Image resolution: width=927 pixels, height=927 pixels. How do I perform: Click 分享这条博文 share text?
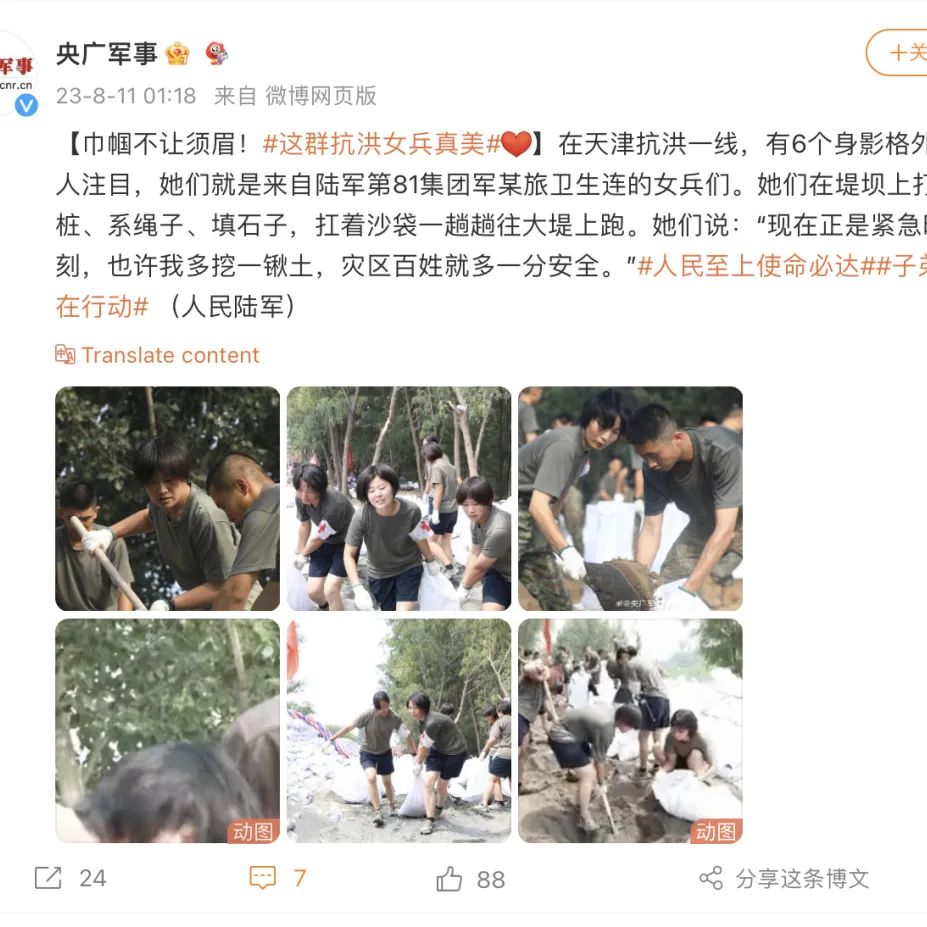tap(802, 879)
